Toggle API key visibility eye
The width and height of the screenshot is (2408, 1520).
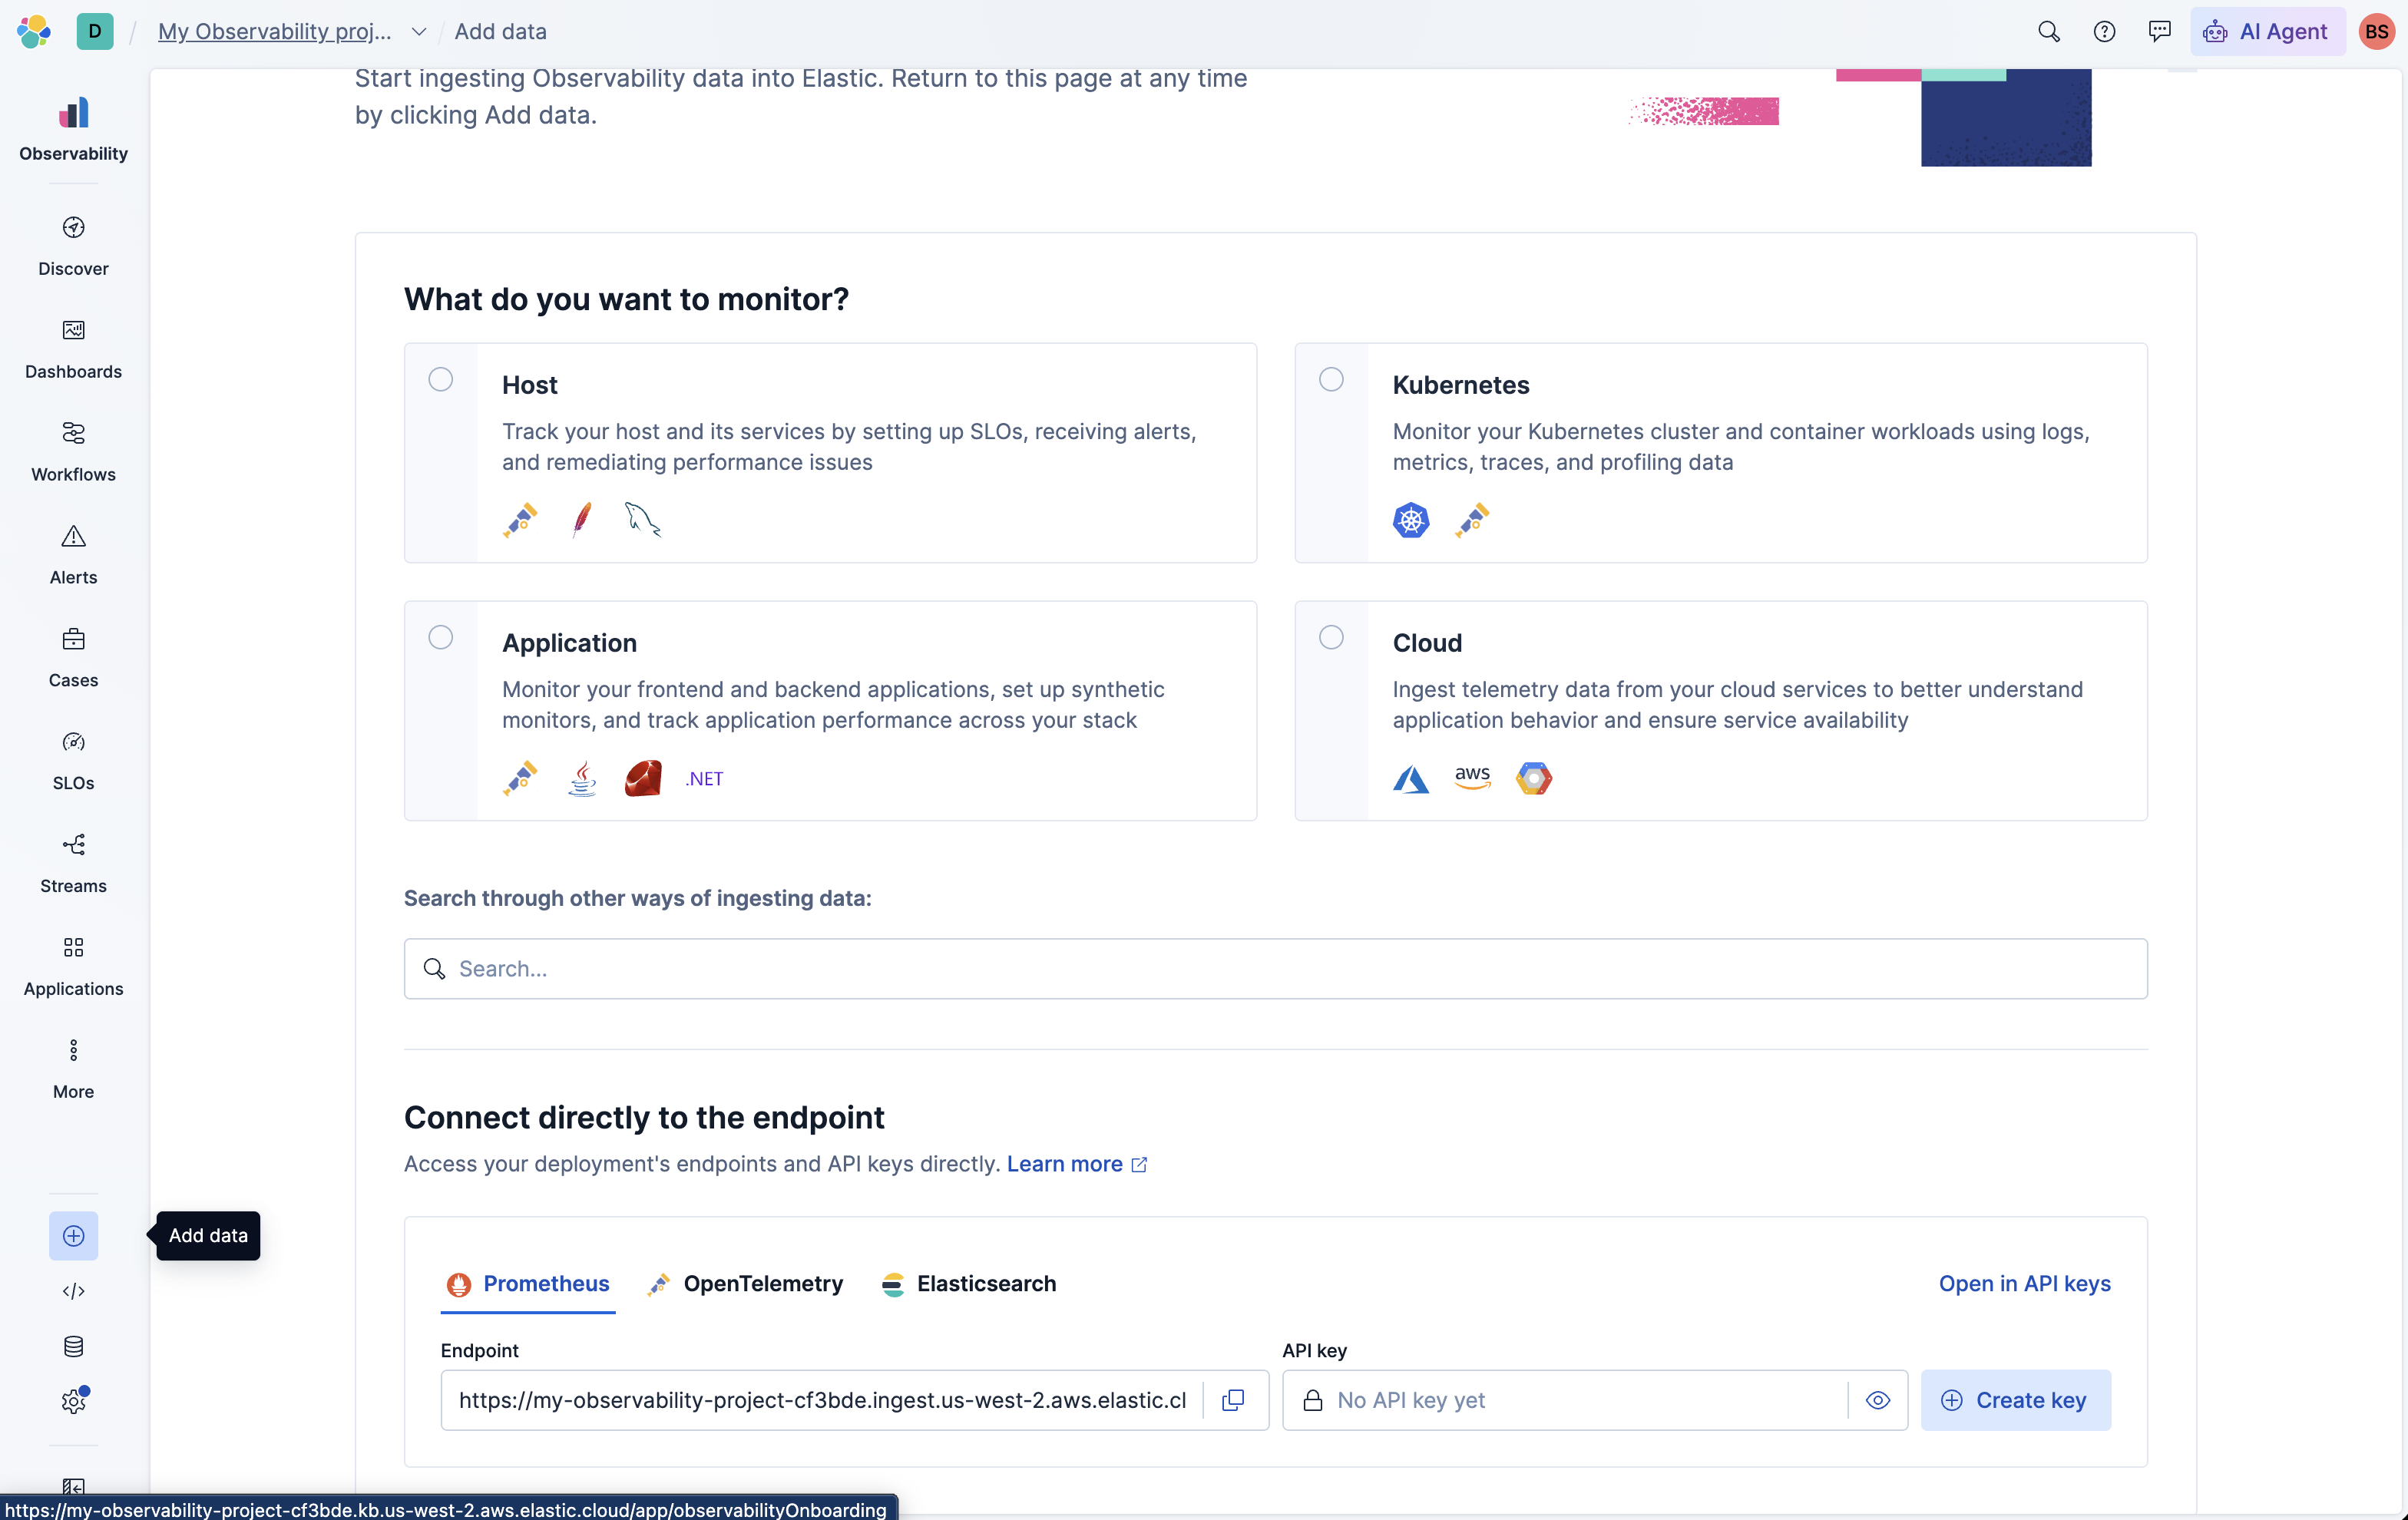[1877, 1400]
